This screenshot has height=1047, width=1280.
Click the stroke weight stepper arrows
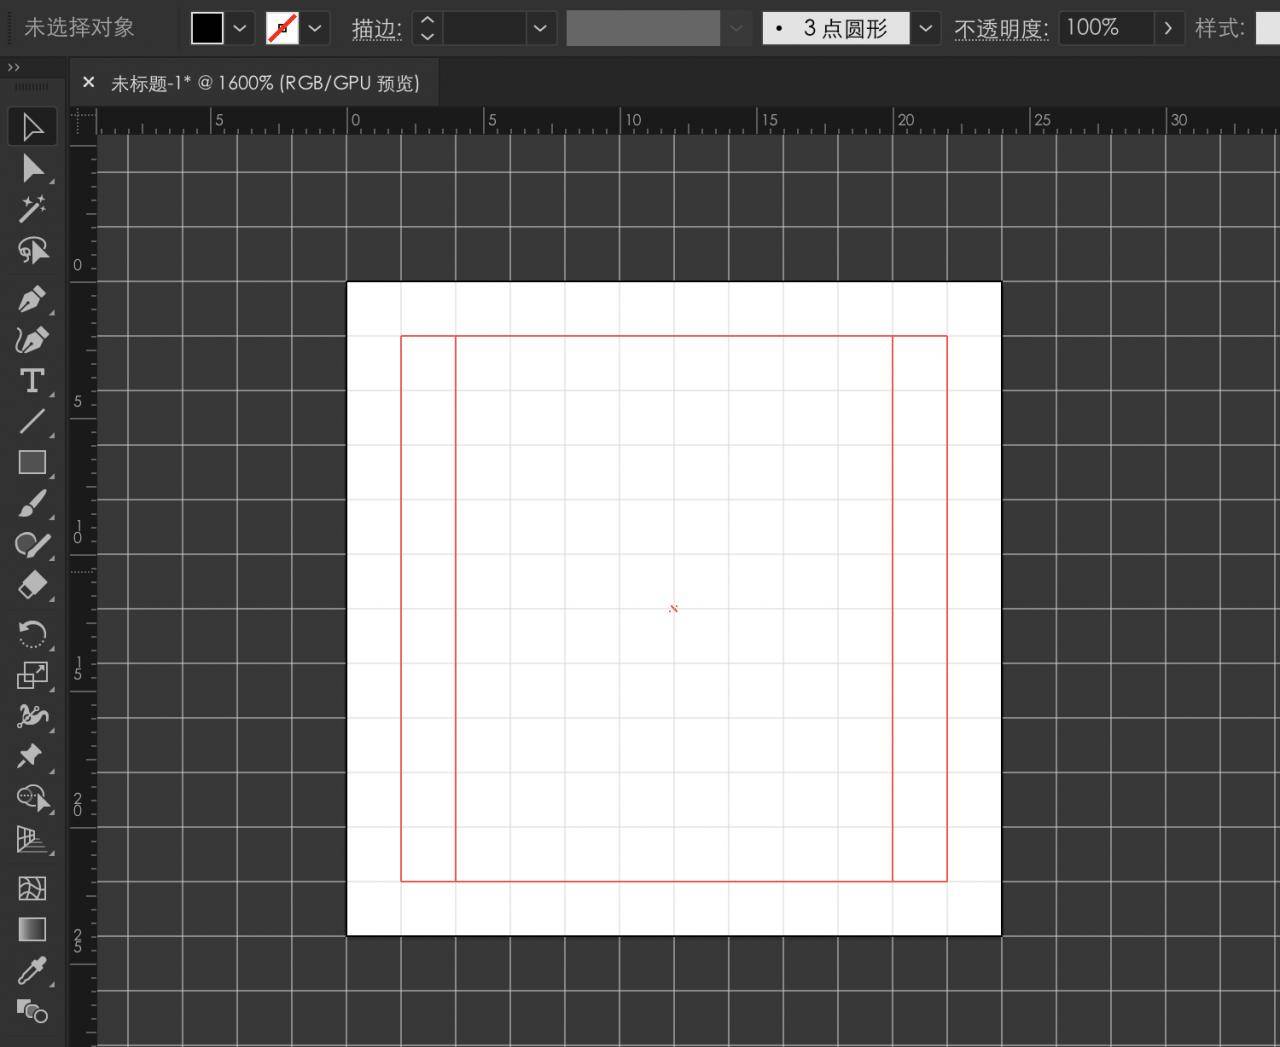pyautogui.click(x=427, y=28)
